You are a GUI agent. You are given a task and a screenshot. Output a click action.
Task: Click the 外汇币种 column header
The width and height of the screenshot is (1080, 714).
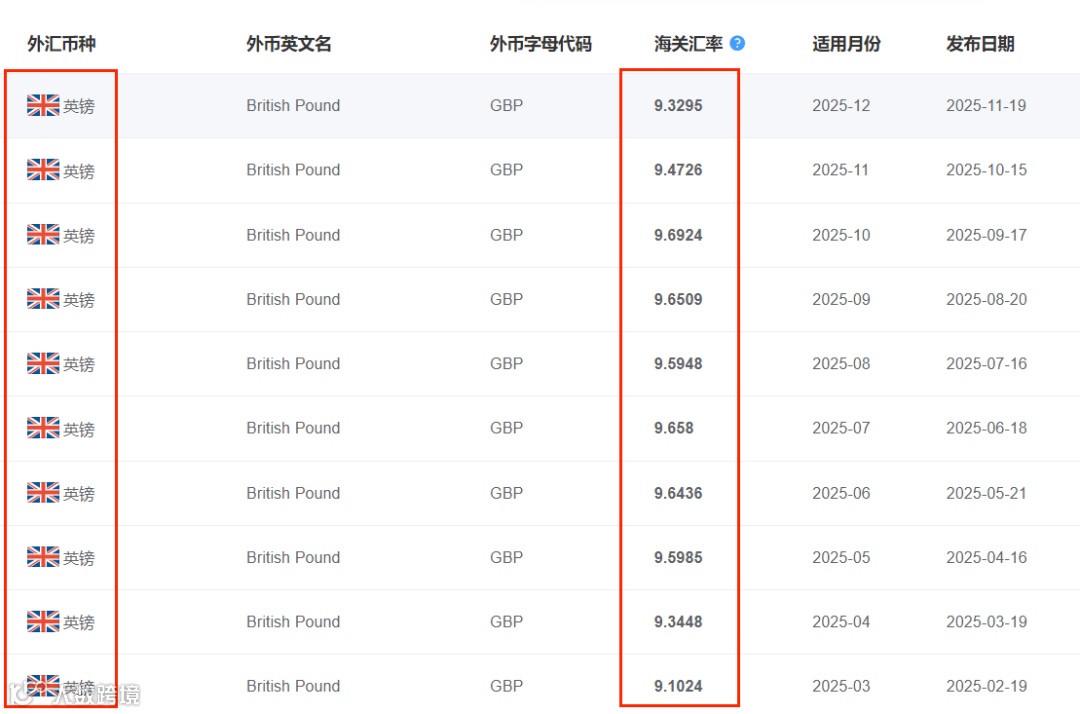61,44
